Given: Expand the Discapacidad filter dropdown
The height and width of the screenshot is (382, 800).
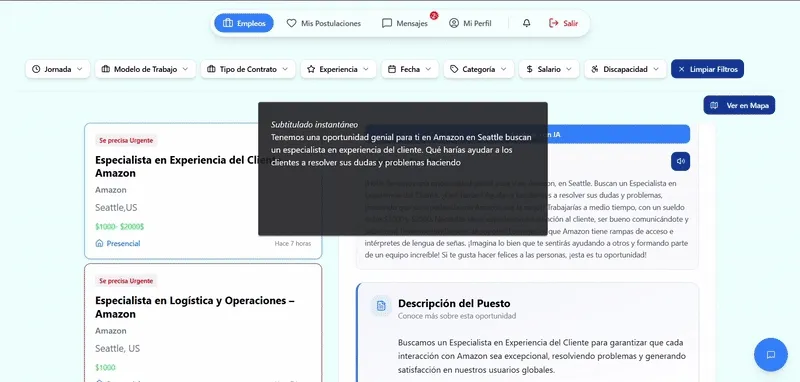Looking at the screenshot, I should [625, 69].
